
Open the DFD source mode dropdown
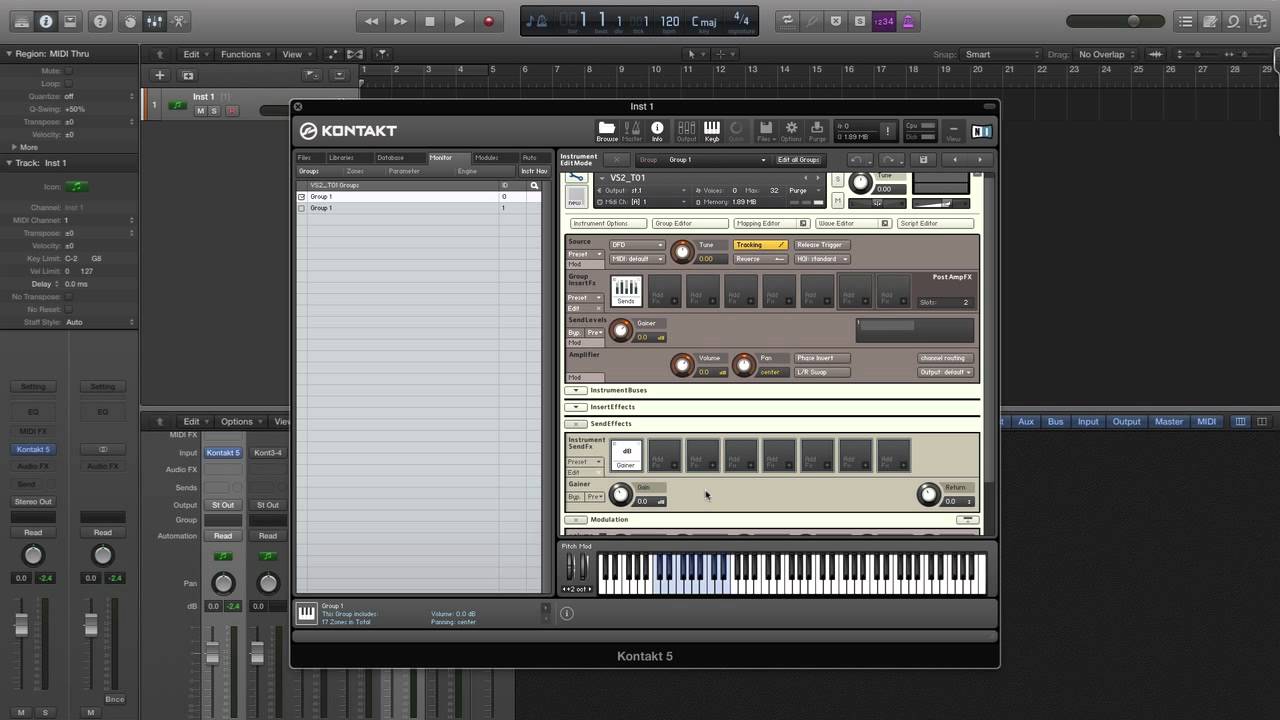click(636, 245)
